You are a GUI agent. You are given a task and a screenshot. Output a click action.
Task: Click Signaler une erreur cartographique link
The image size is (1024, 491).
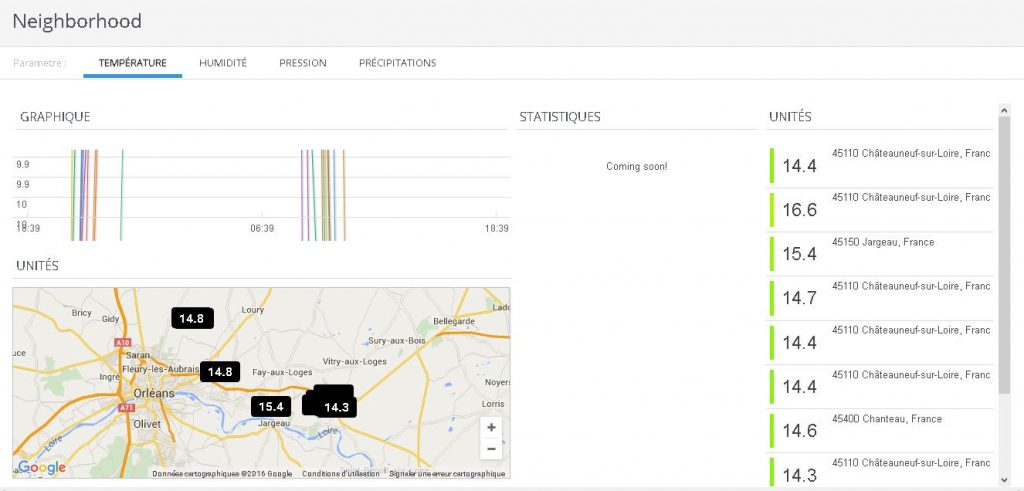tap(447, 474)
